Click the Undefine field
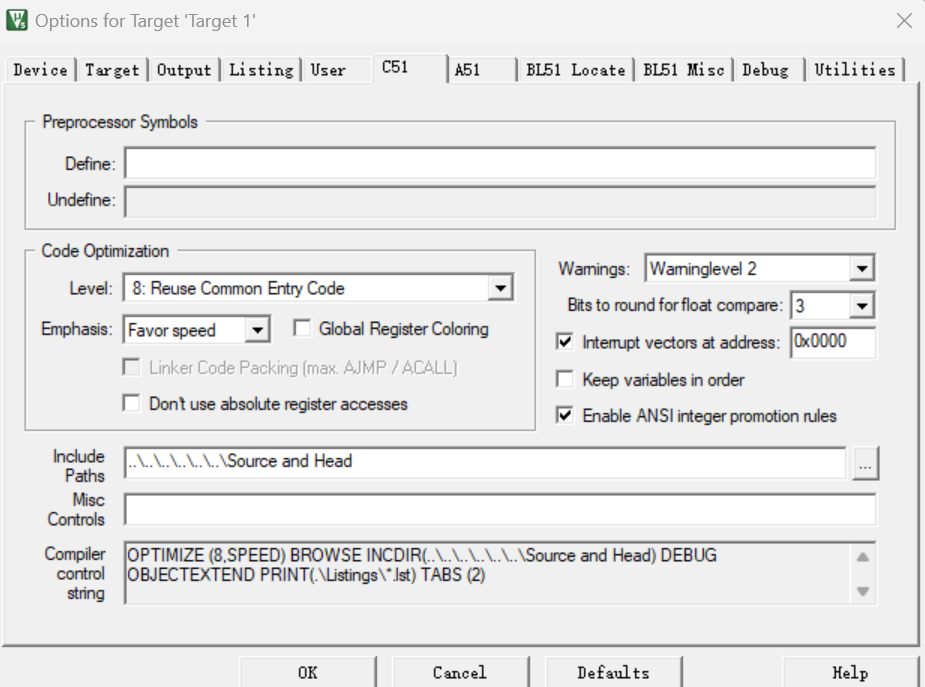The height and width of the screenshot is (687, 925). (500, 201)
